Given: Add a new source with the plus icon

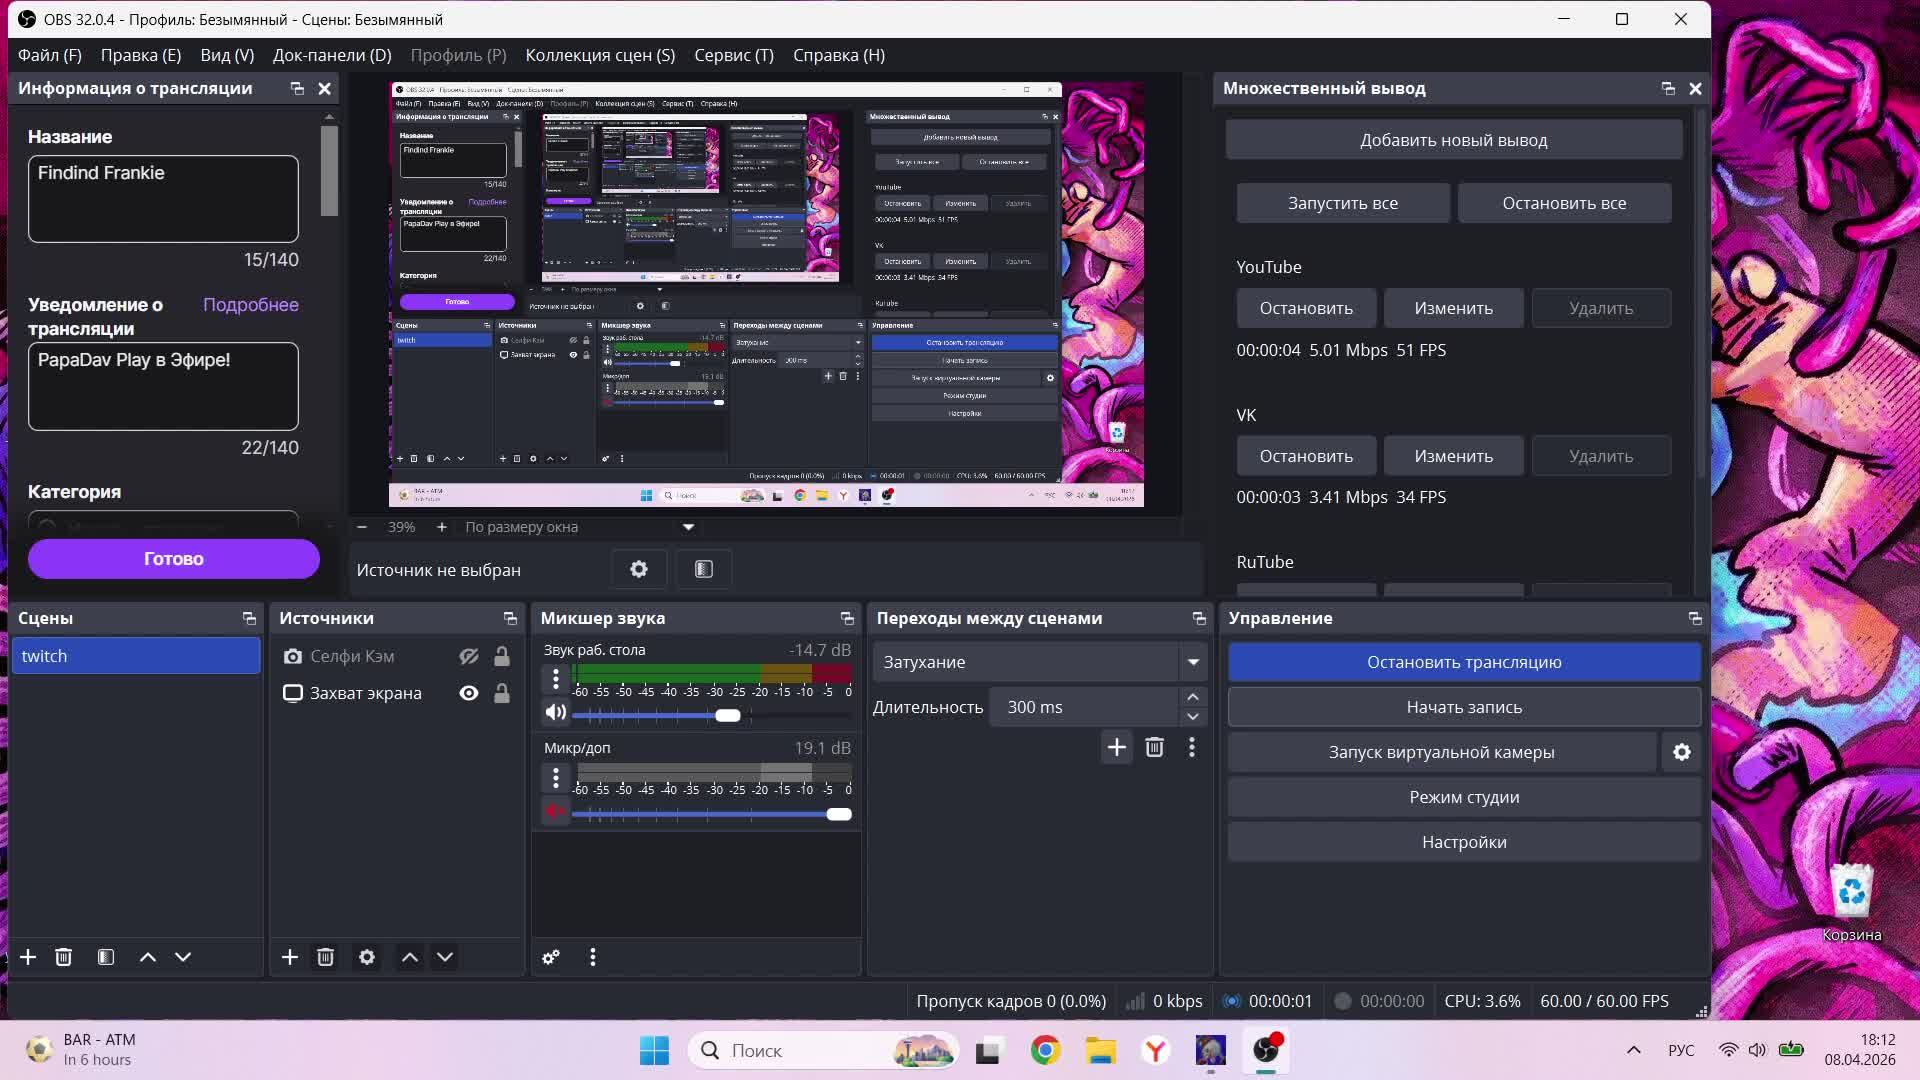Looking at the screenshot, I should (x=290, y=957).
